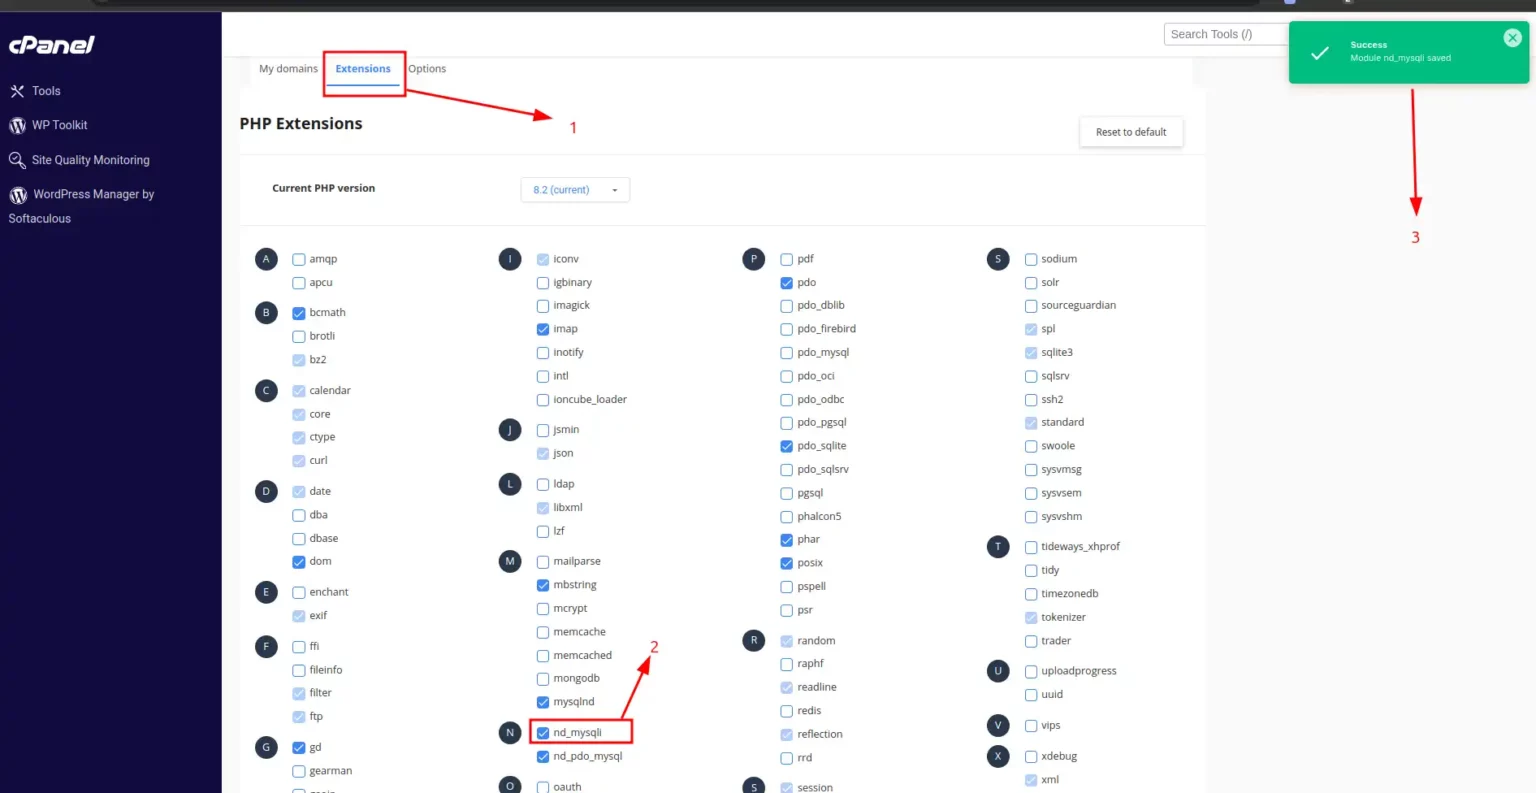Open the Tools section in sidebar
The height and width of the screenshot is (793, 1536).
click(x=46, y=91)
